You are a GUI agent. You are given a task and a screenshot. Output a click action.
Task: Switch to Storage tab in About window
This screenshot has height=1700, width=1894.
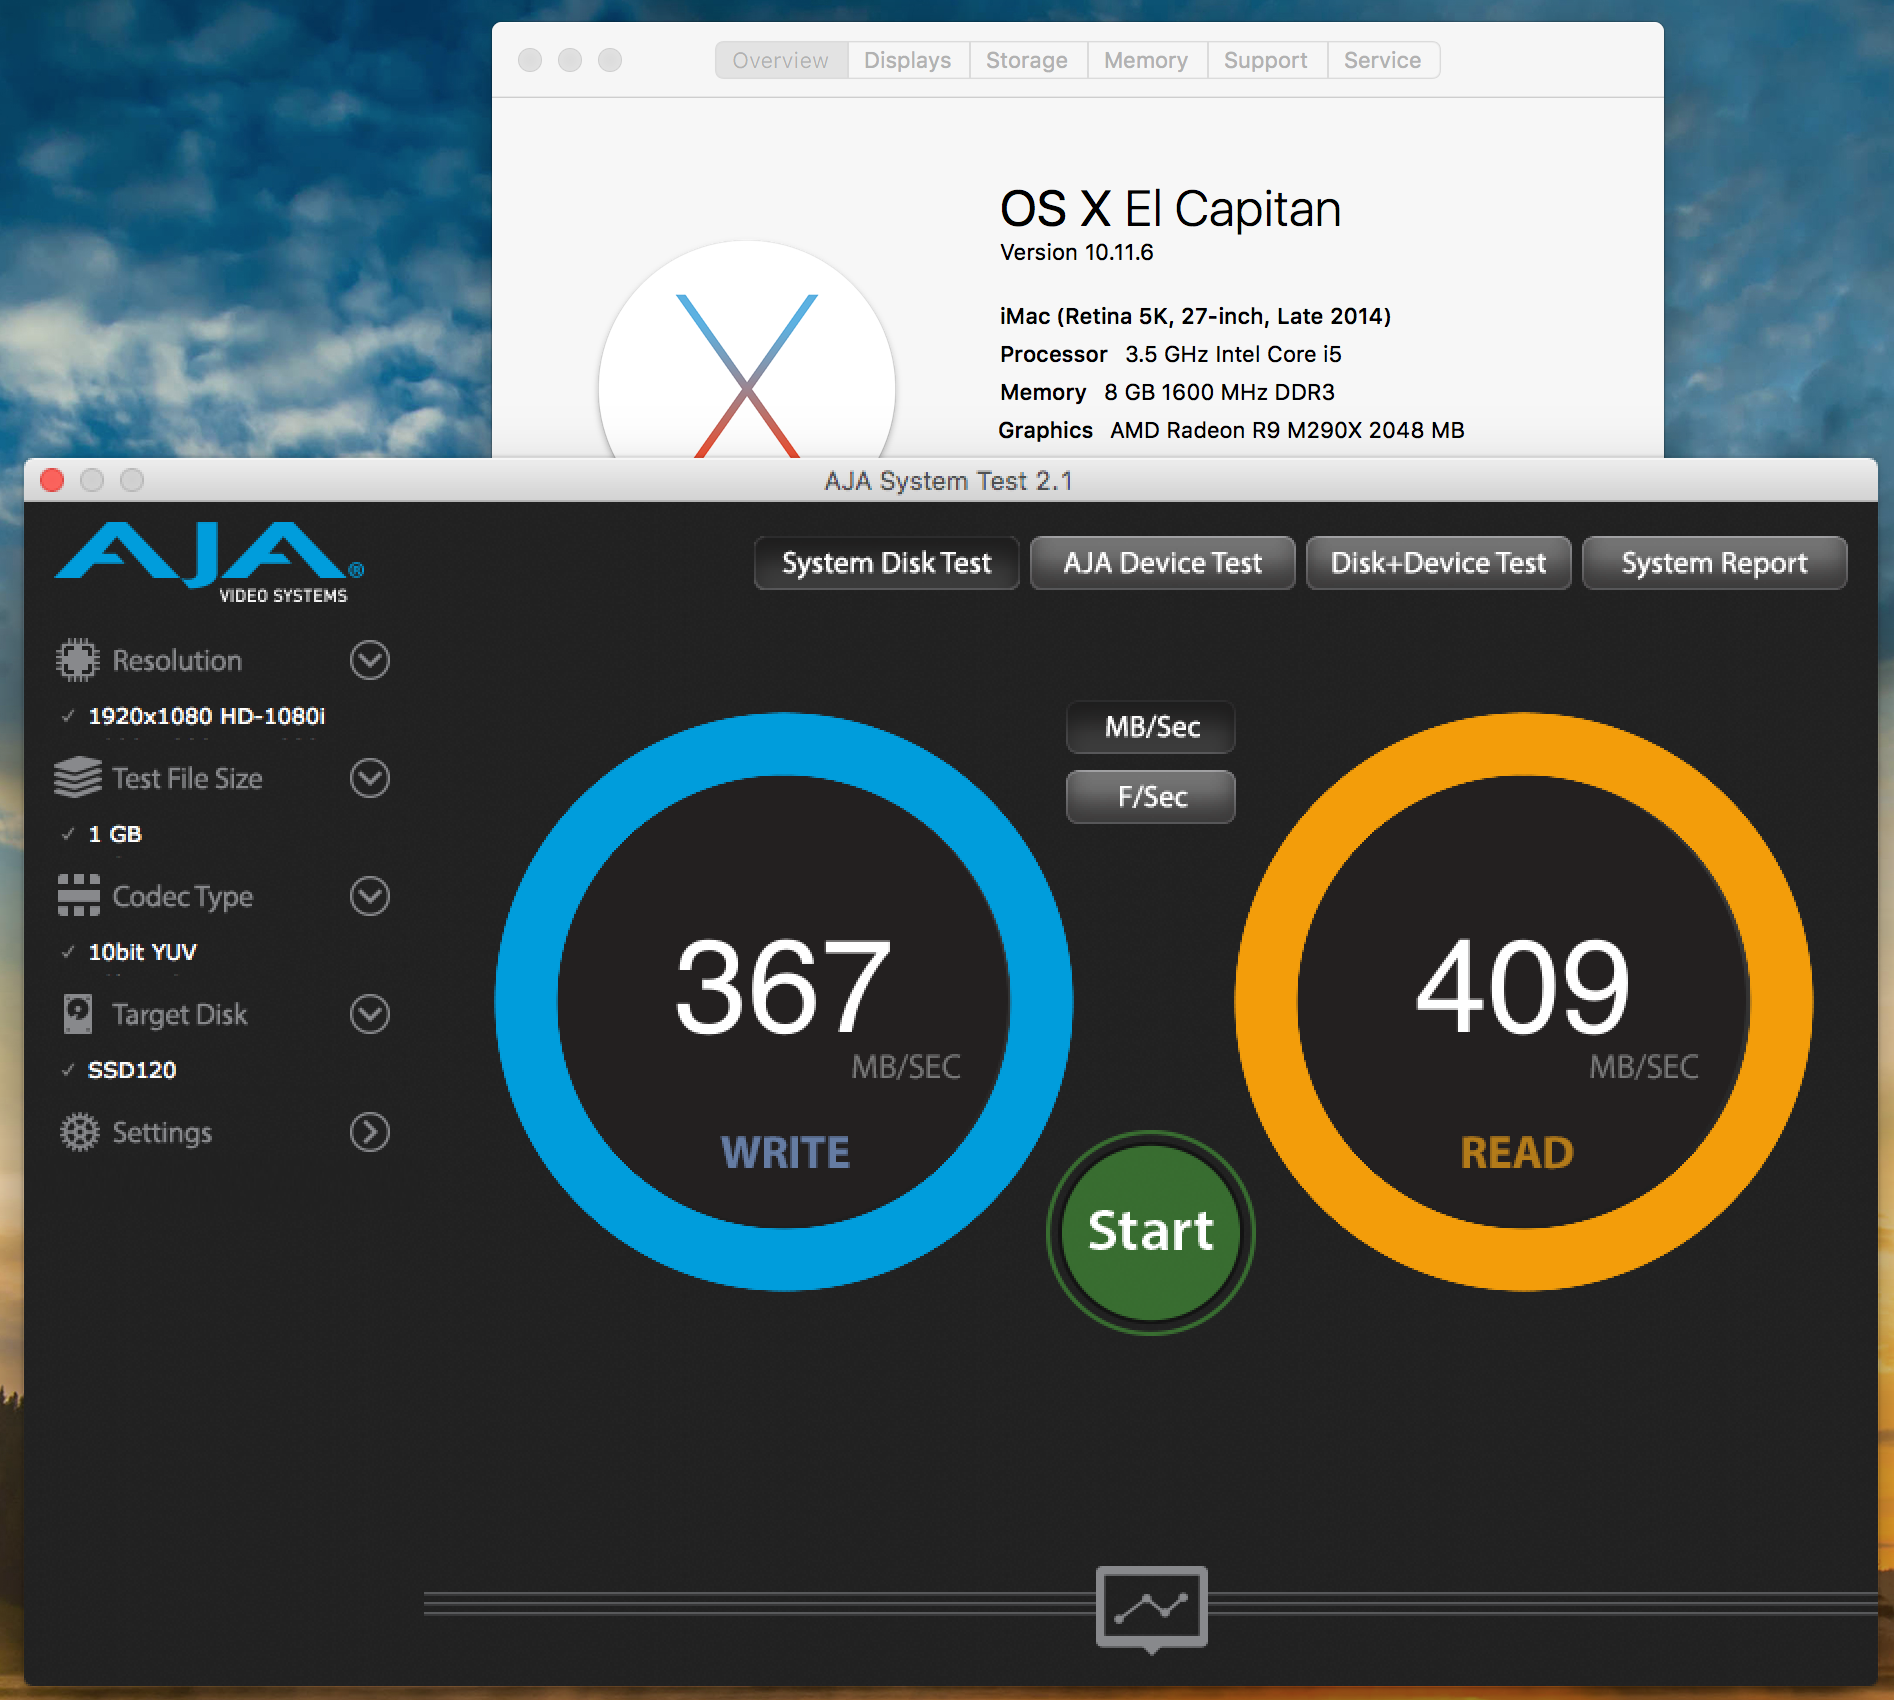[x=1027, y=60]
